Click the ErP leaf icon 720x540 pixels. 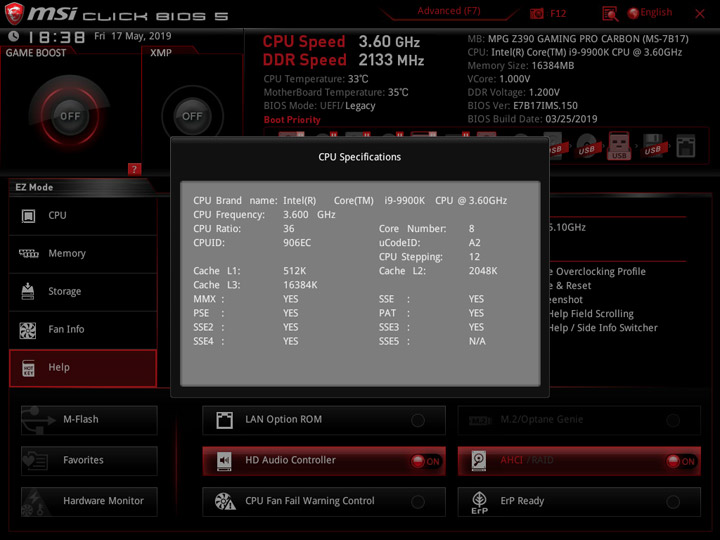coord(479,502)
